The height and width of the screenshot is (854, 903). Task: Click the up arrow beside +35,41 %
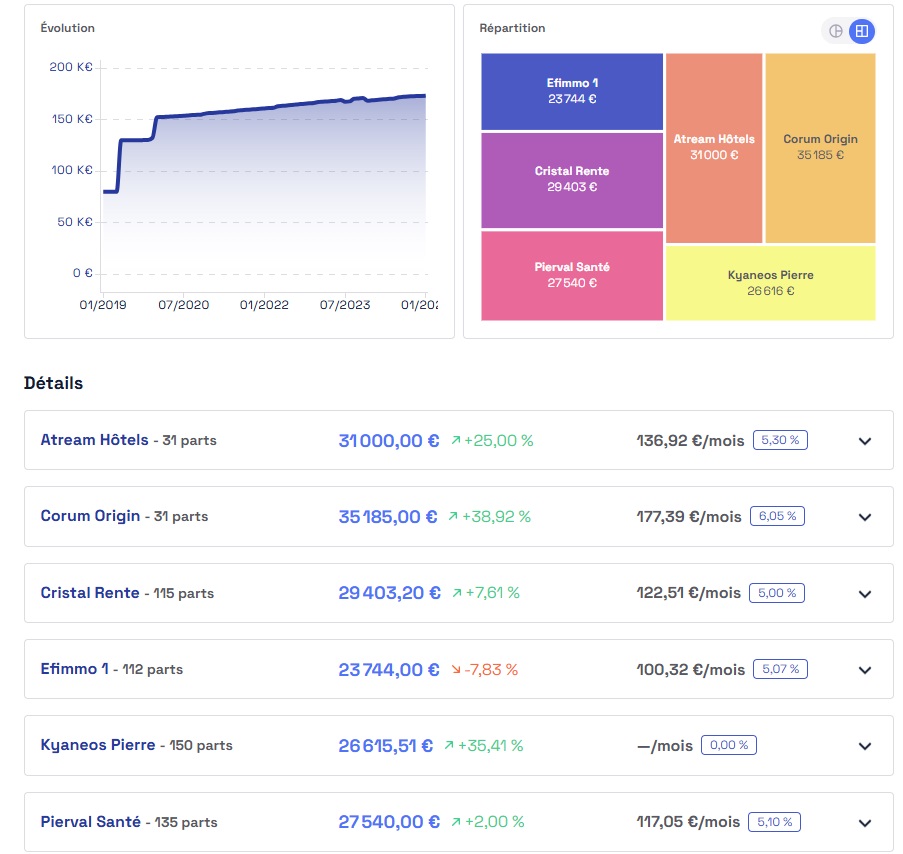449,746
